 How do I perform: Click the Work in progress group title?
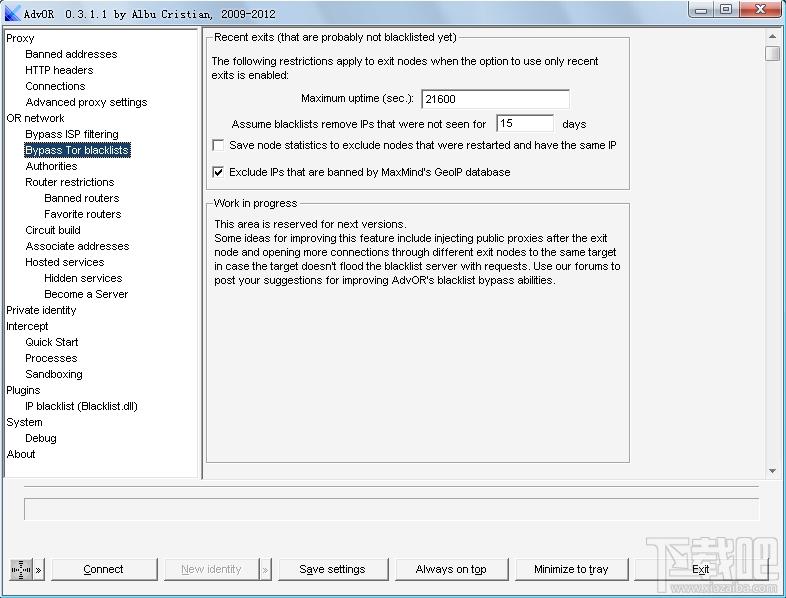(x=255, y=204)
